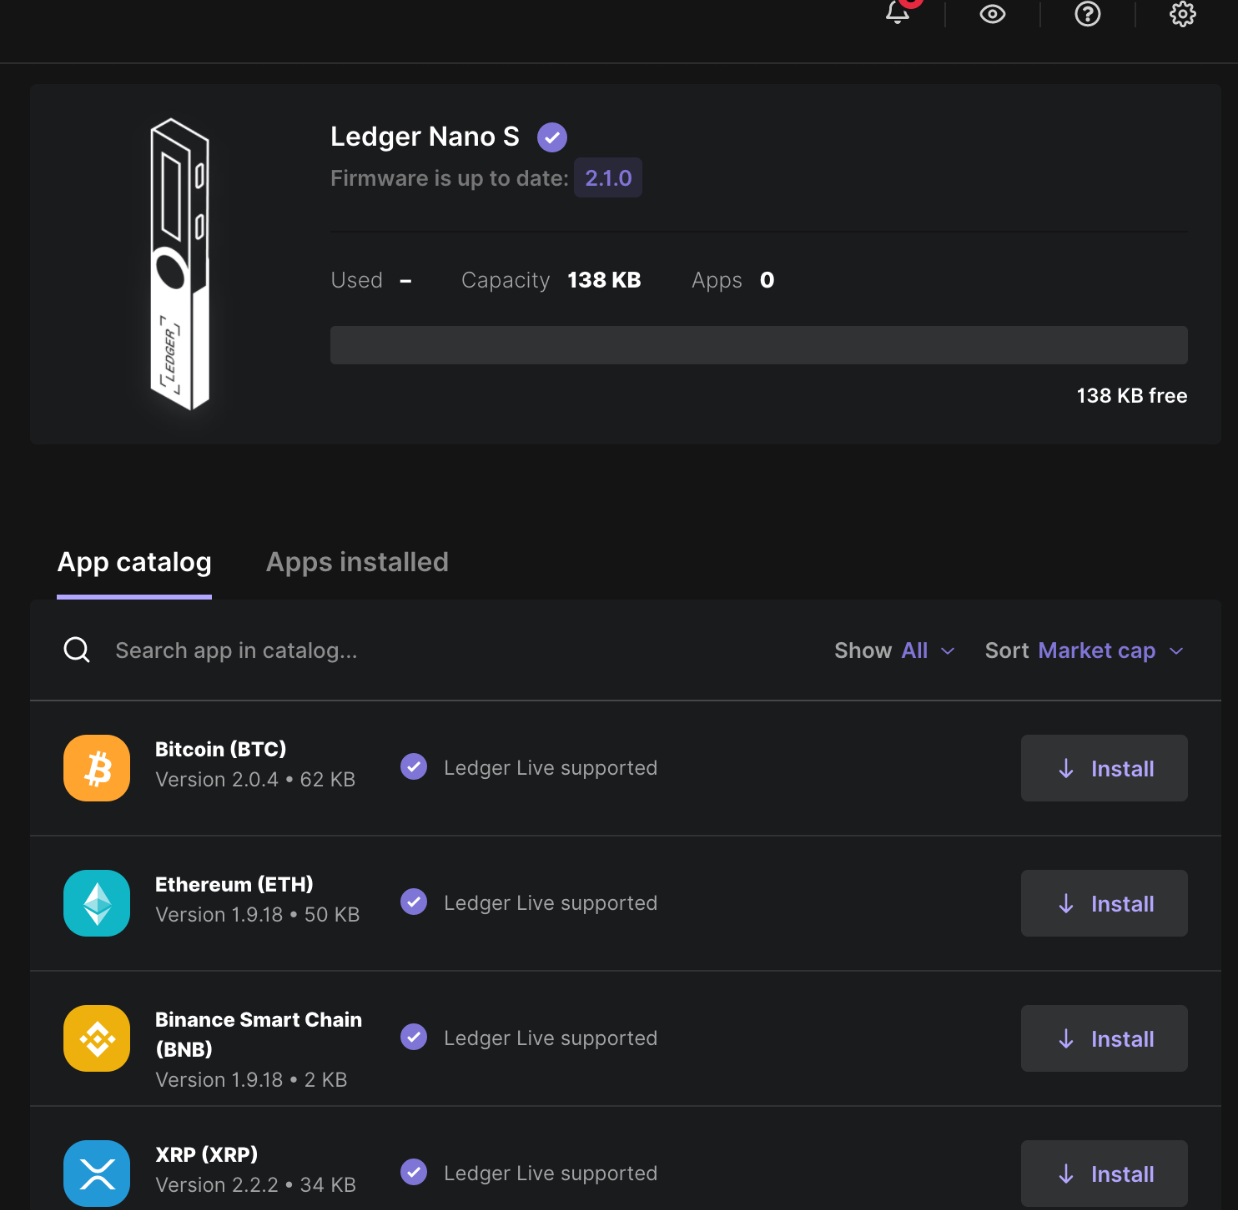Switch to the Apps installed tab
Screen dimensions: 1238x1210
click(x=357, y=562)
